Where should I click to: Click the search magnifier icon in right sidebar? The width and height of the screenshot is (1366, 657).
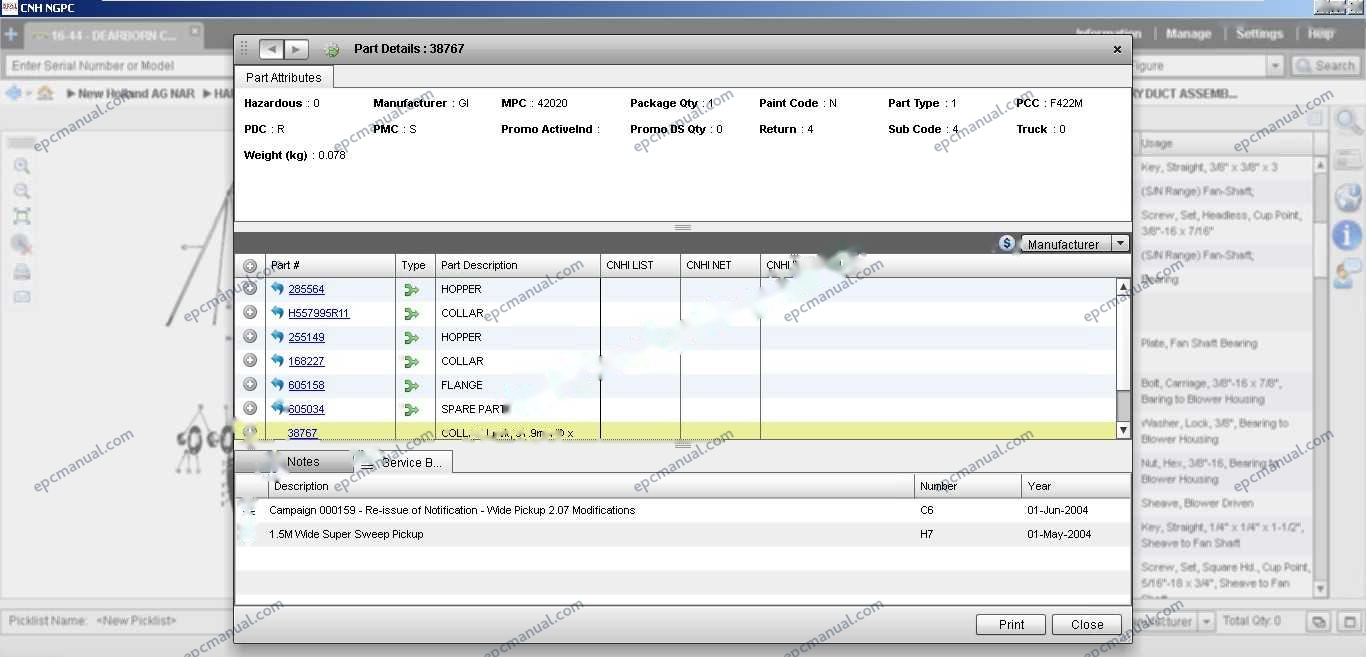click(1348, 123)
